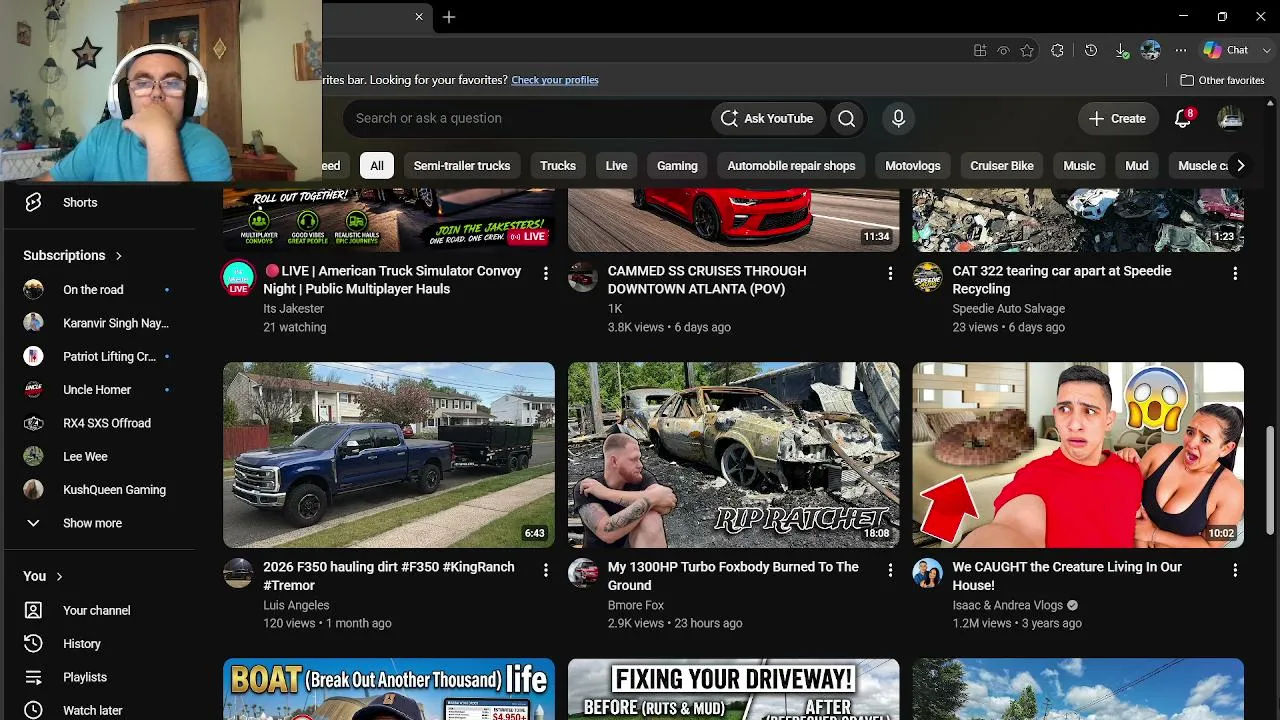Open the Uncle Homer subscription
The width and height of the screenshot is (1280, 720).
(99, 390)
